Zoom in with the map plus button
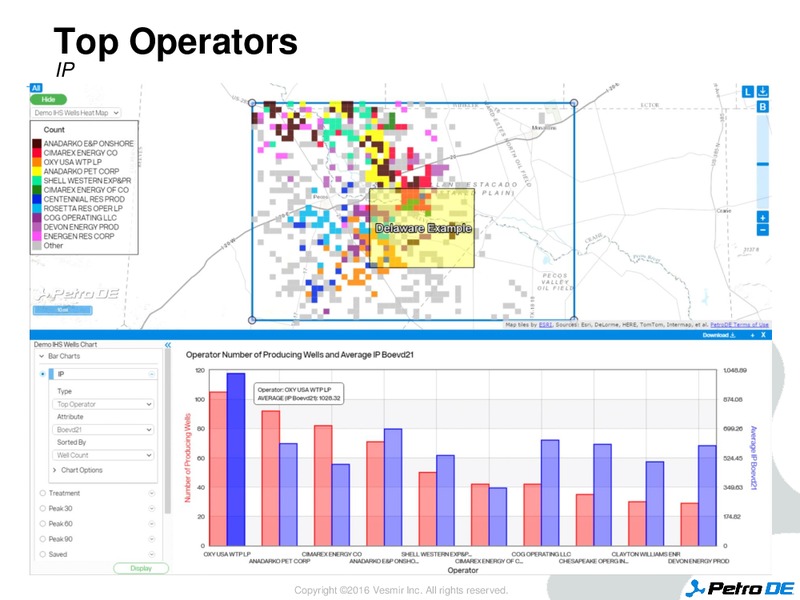This screenshot has height=600, width=800. (x=763, y=217)
